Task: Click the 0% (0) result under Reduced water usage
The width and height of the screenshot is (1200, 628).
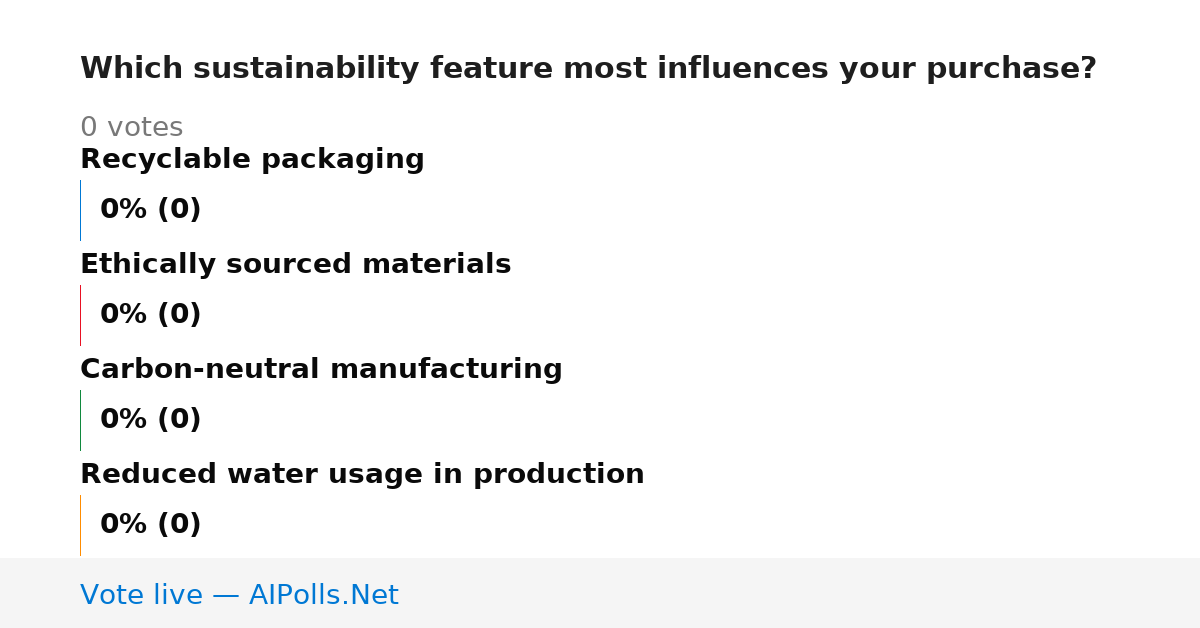Action: point(151,525)
